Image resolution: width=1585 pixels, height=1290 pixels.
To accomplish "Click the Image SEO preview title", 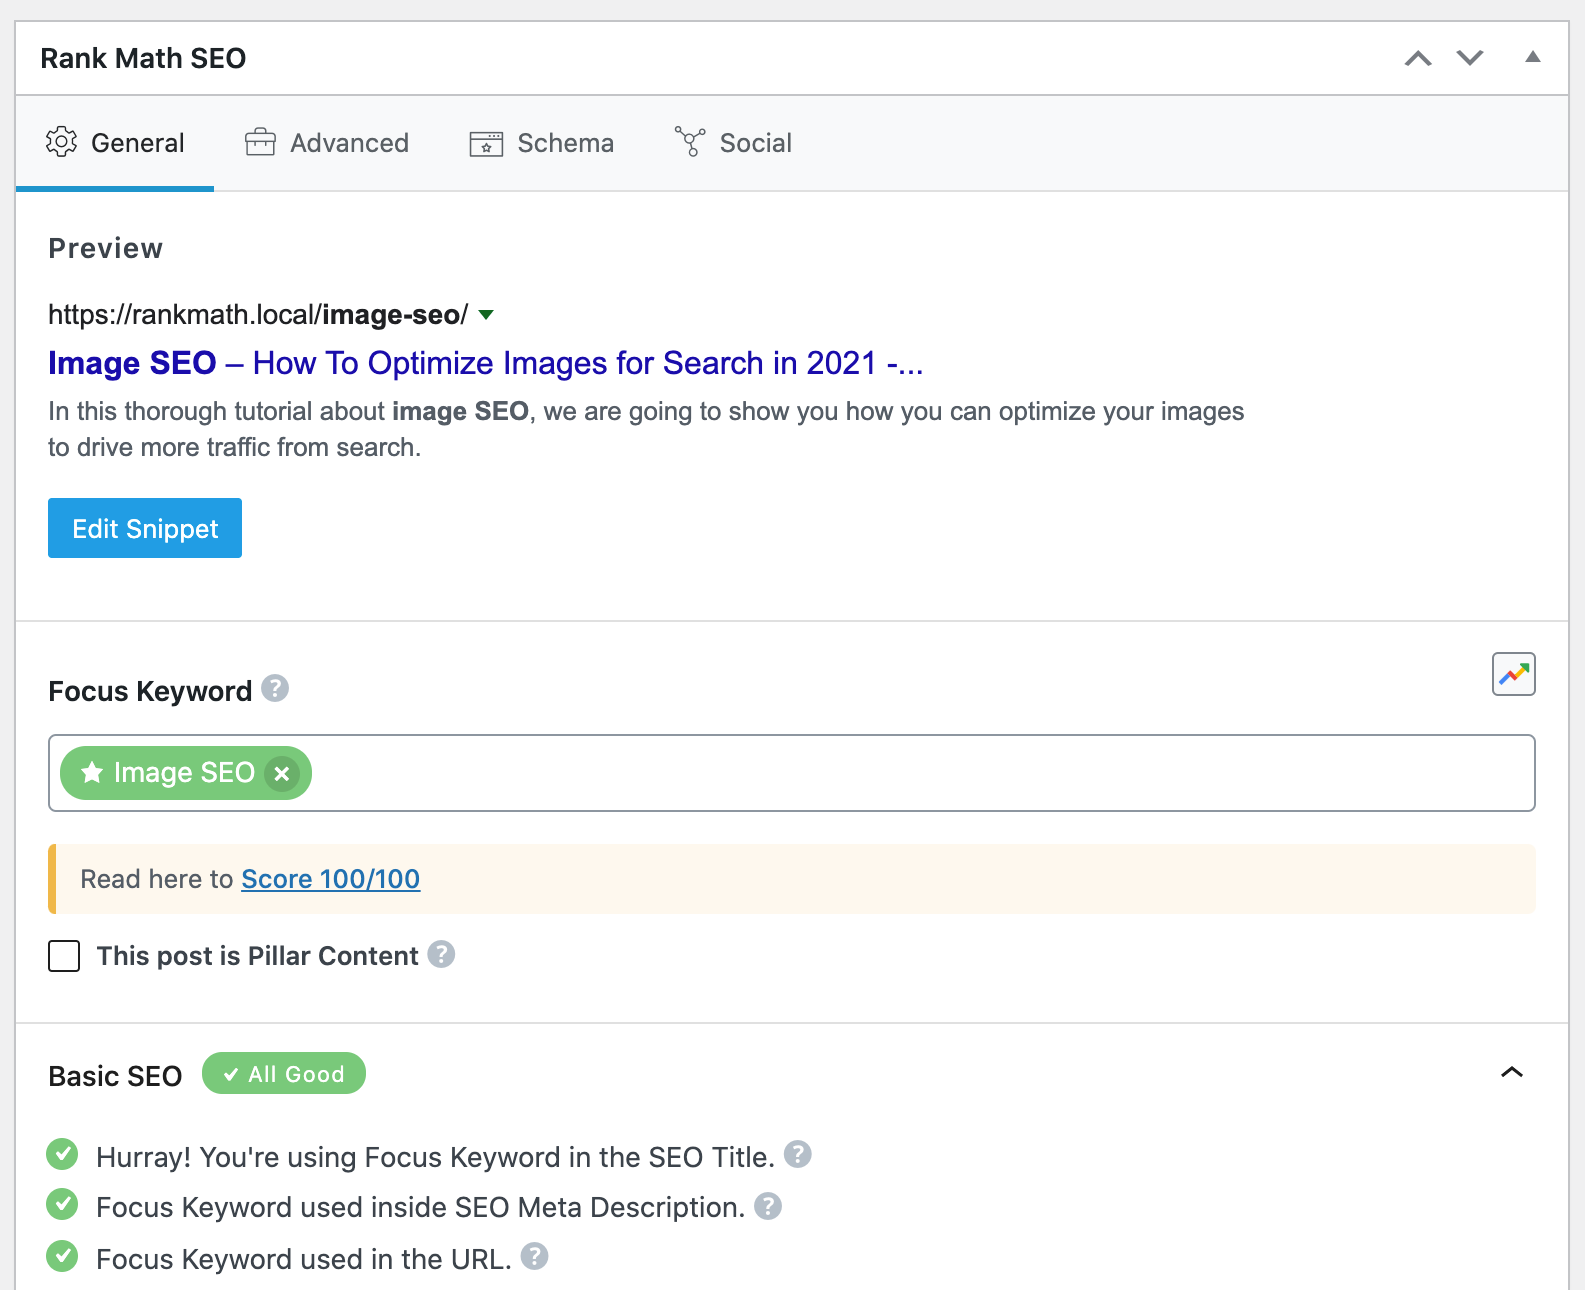I will (485, 363).
